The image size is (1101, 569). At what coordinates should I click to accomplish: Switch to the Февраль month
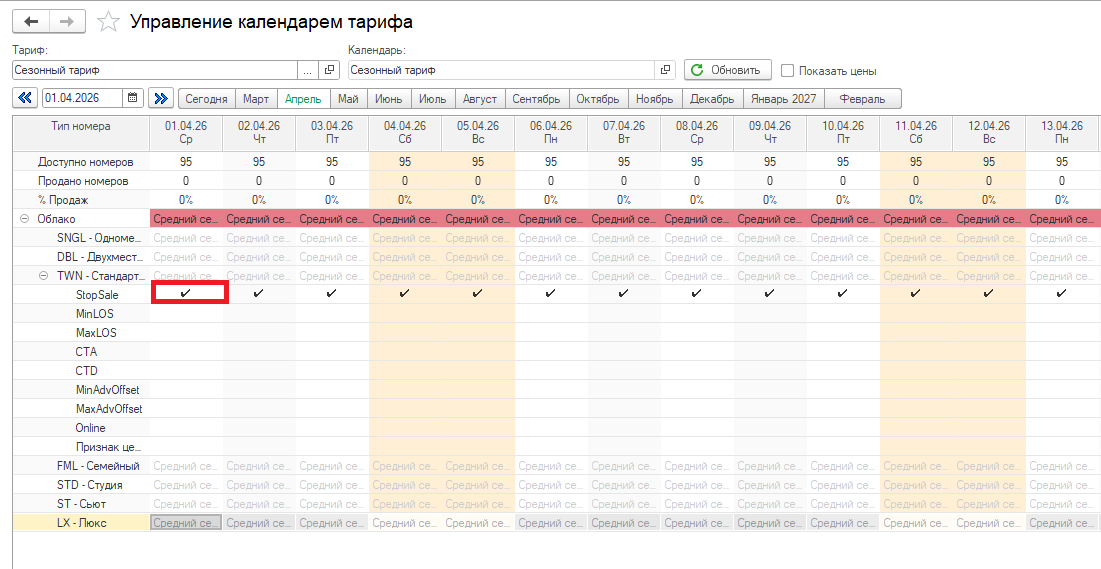[862, 99]
